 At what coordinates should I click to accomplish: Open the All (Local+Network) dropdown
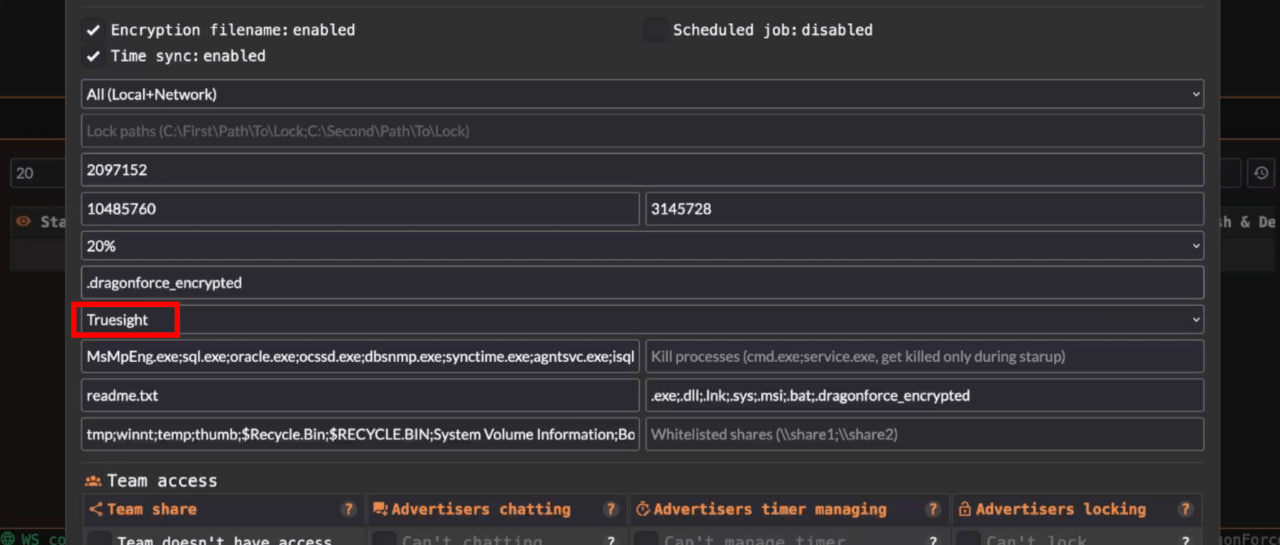642,94
